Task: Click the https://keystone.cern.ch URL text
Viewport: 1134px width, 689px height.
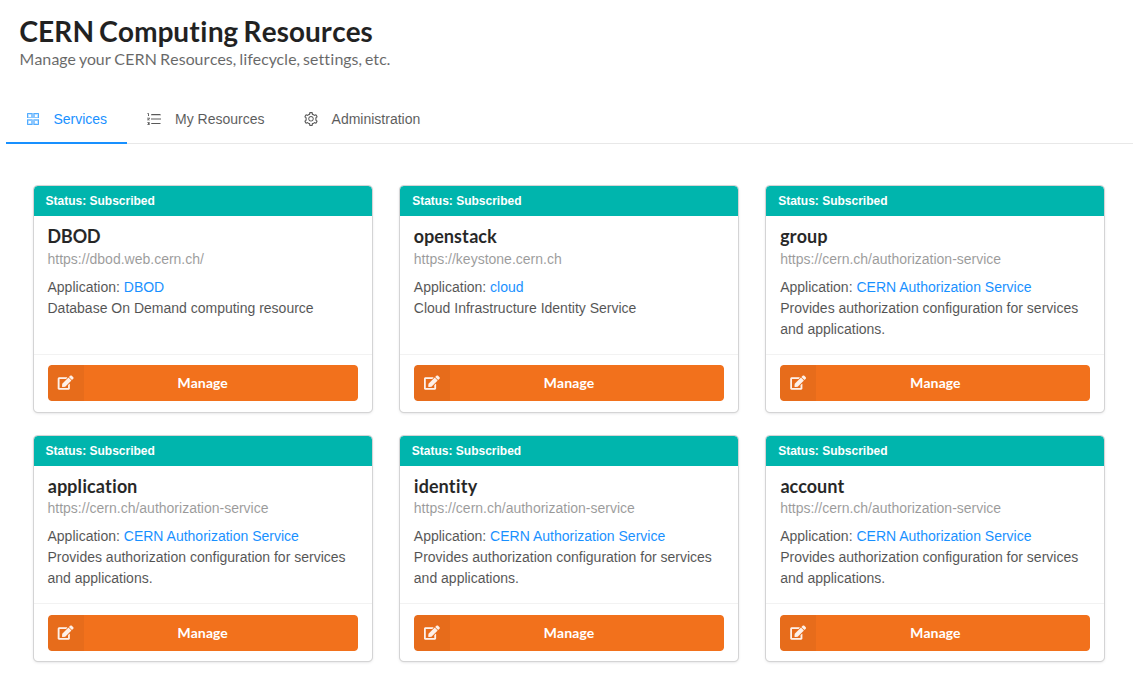Action: coord(487,259)
